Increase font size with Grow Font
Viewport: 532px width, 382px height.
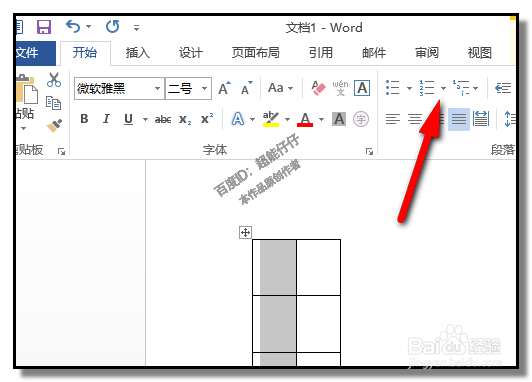pos(224,88)
